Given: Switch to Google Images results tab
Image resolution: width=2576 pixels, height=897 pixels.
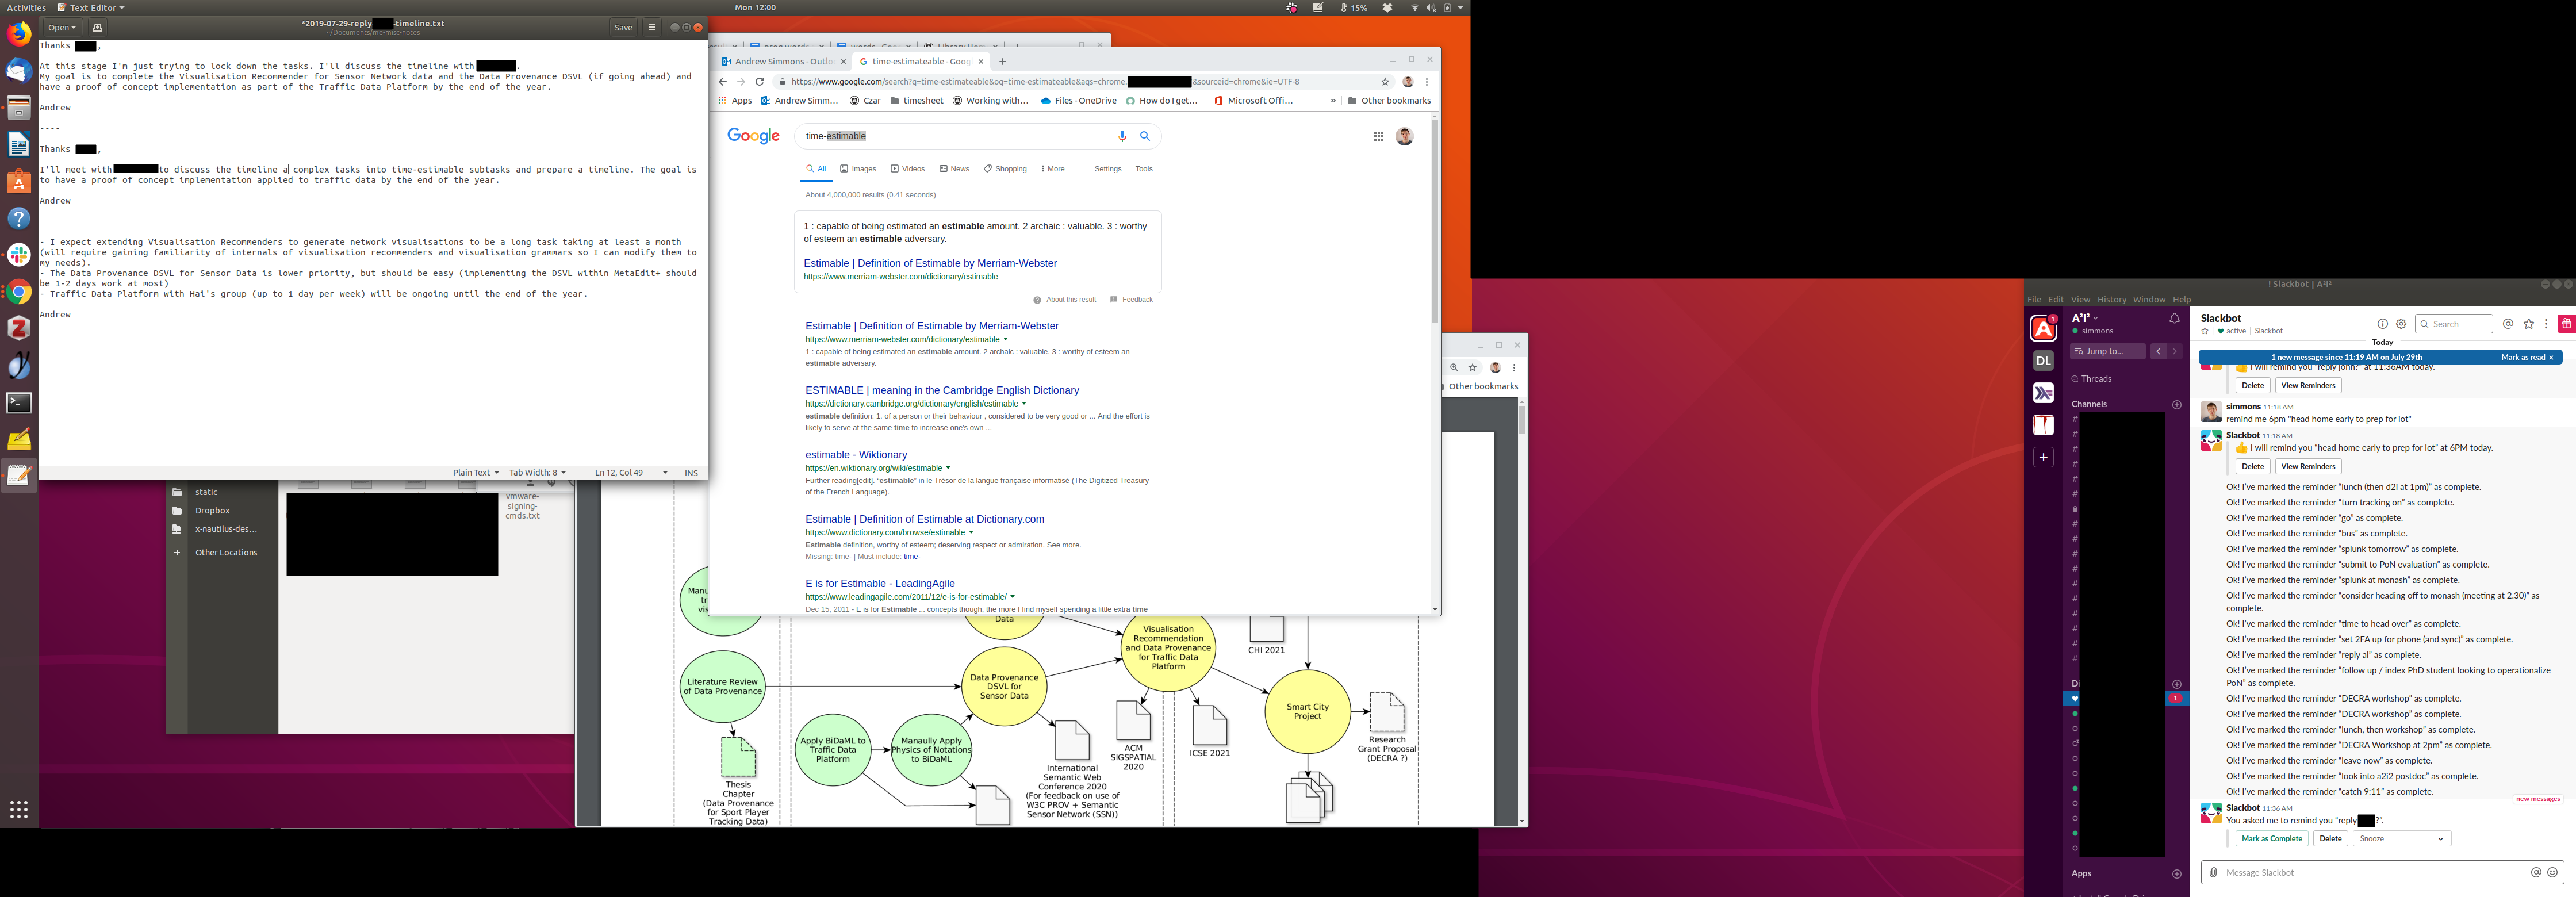Looking at the screenshot, I should pyautogui.click(x=858, y=169).
